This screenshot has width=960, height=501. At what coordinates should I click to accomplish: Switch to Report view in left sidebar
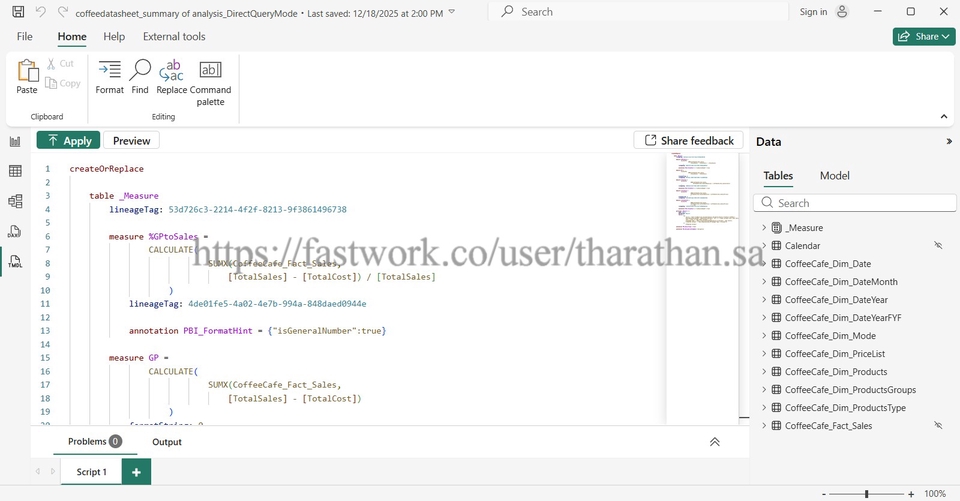[x=15, y=142]
